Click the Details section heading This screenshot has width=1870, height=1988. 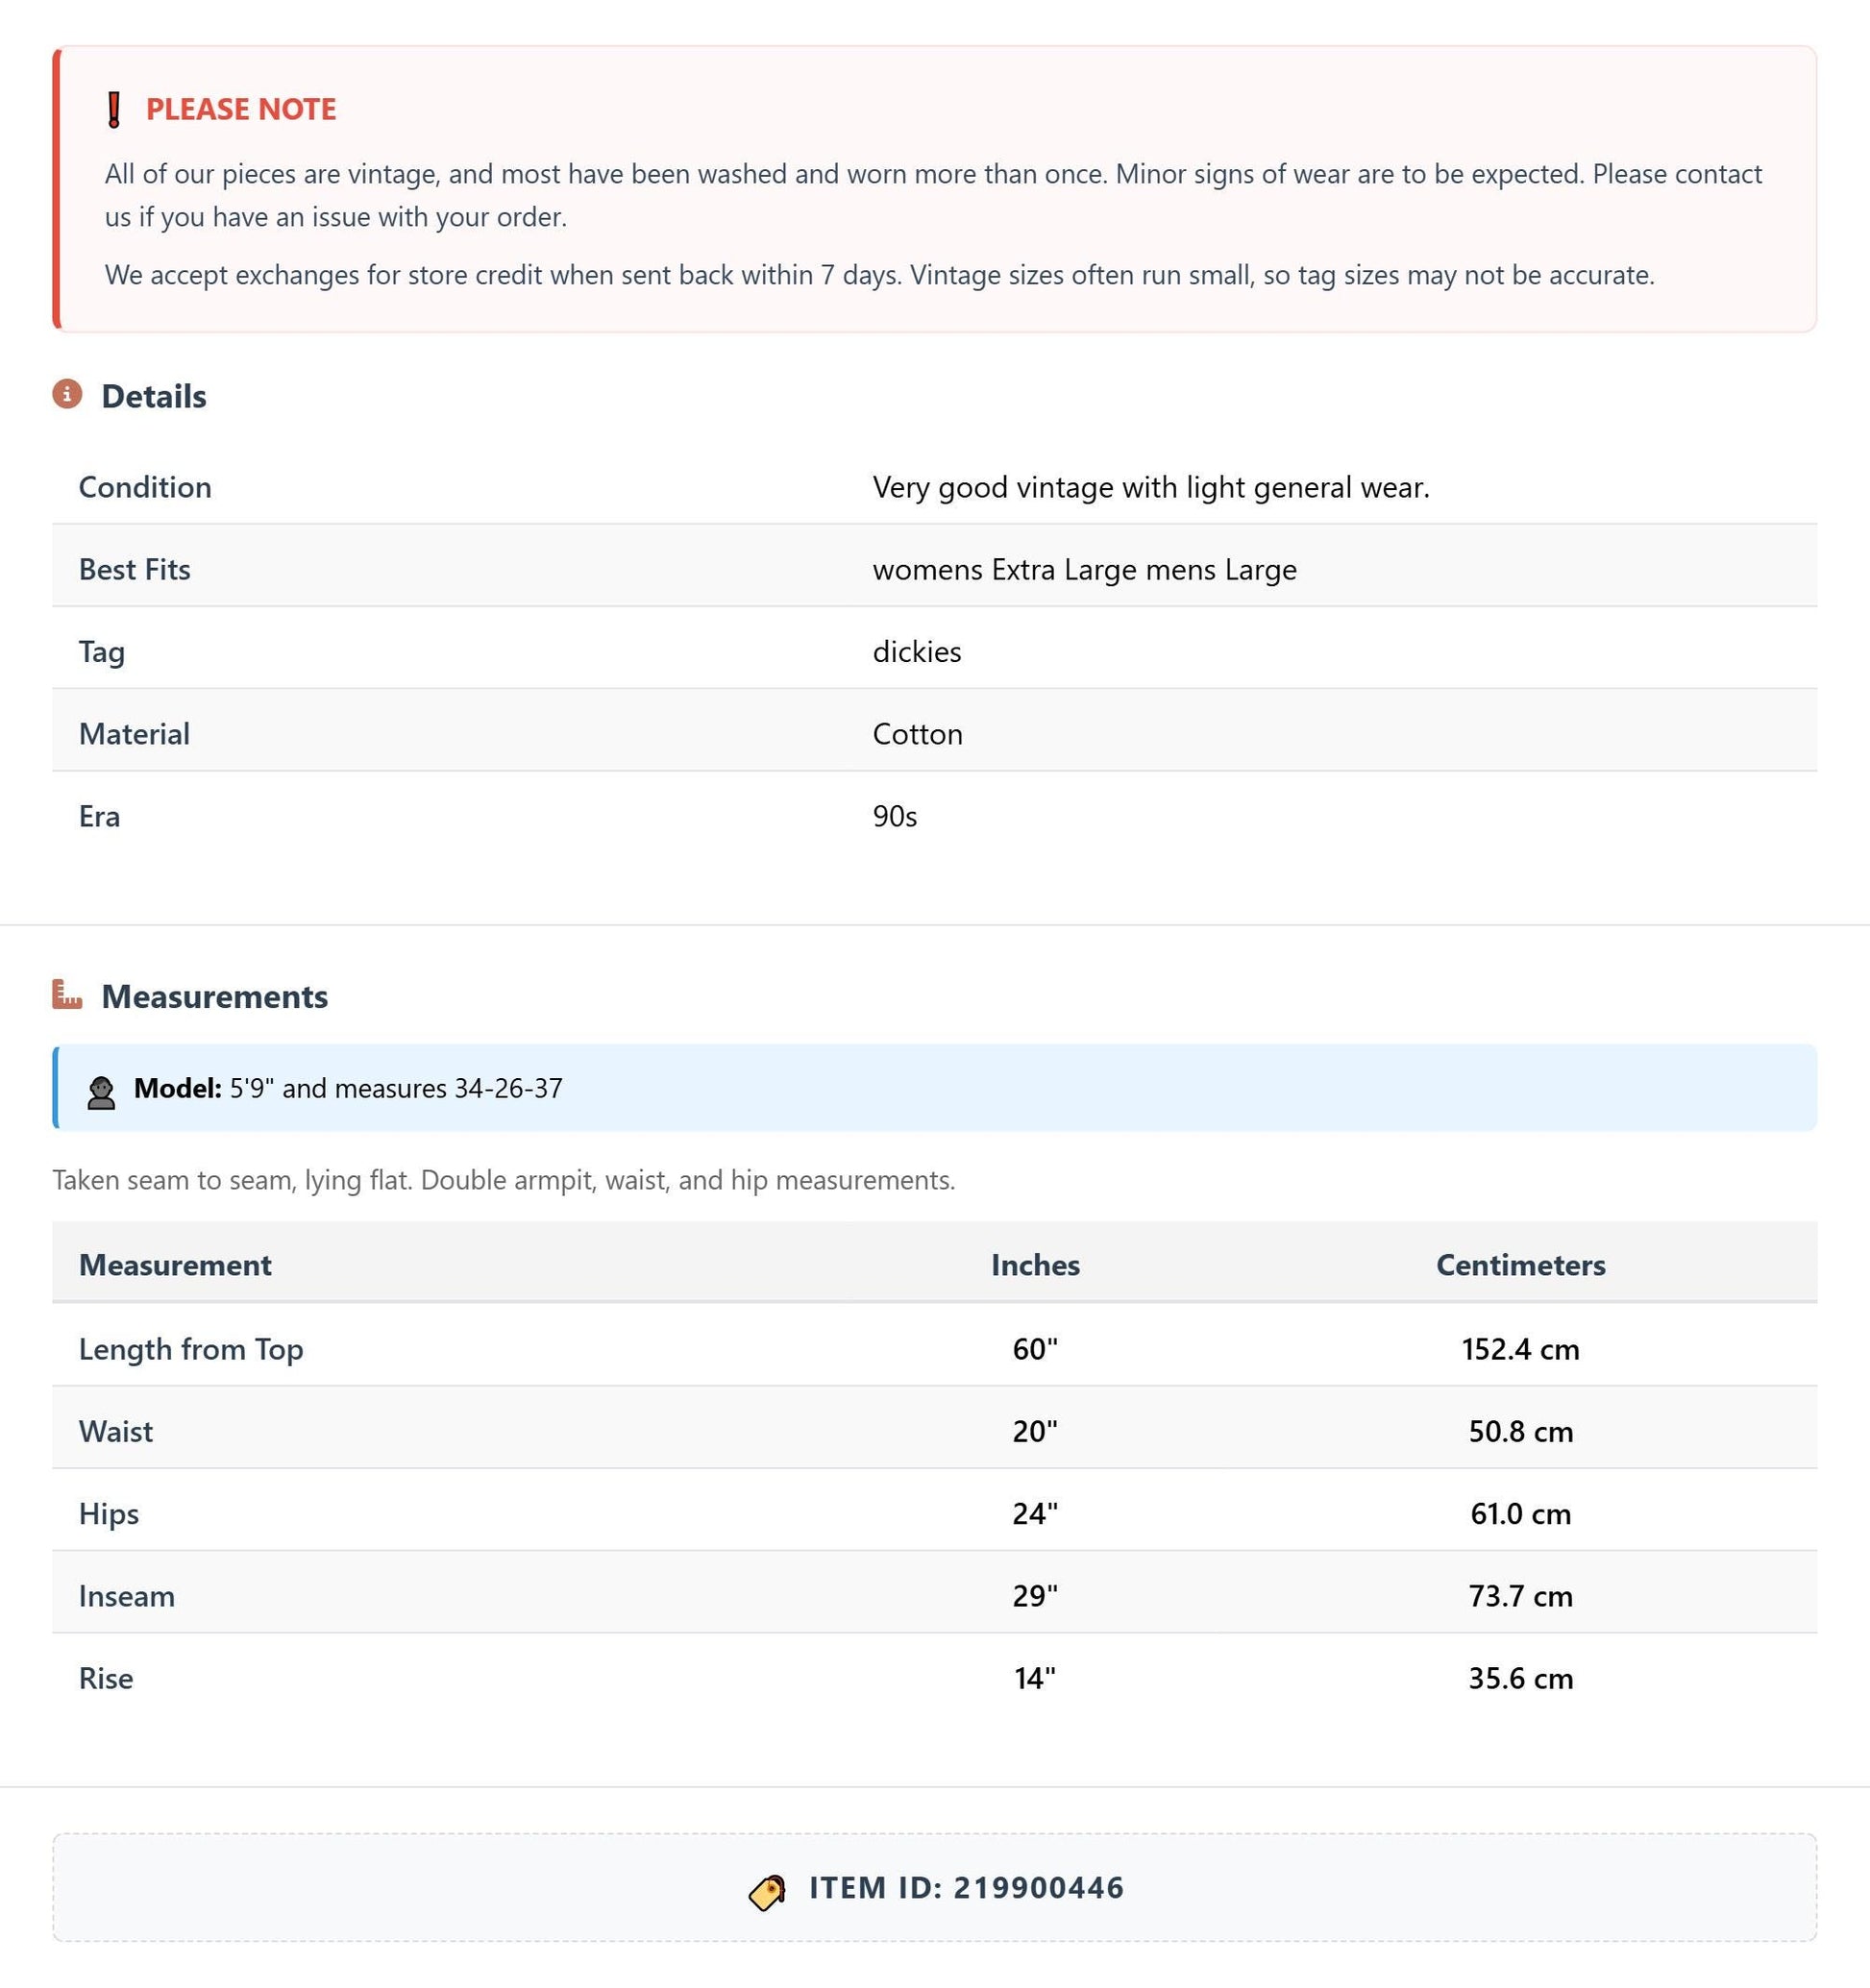click(x=154, y=396)
